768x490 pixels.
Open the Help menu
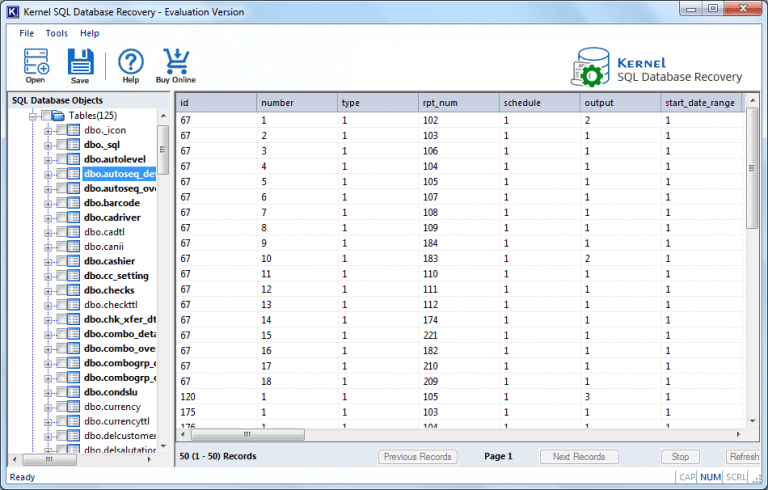pos(90,33)
